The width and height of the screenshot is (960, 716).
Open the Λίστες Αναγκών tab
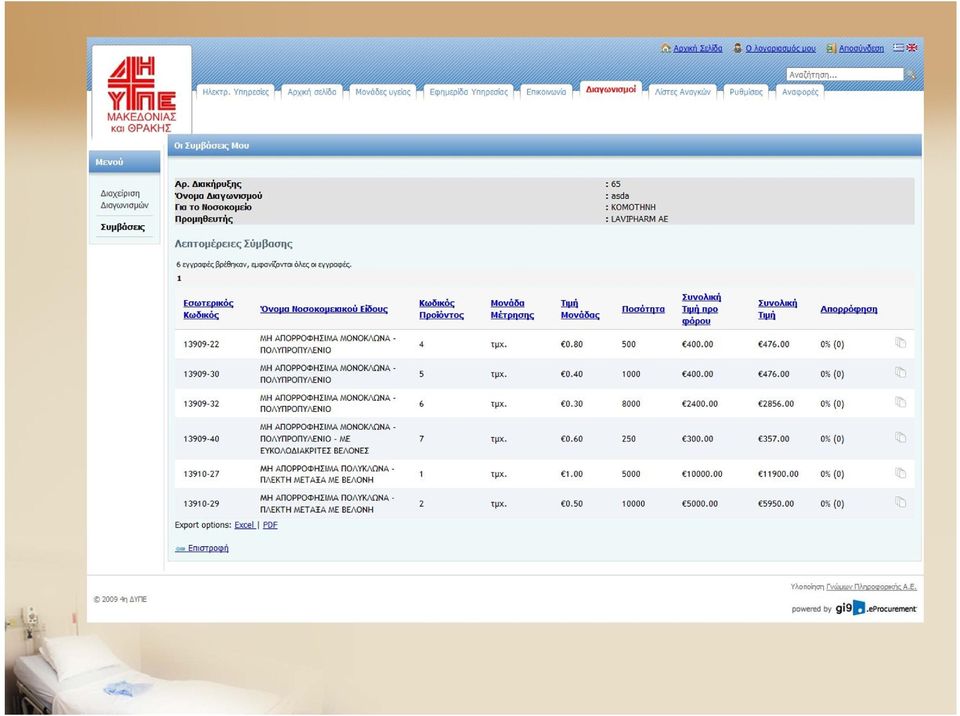click(683, 92)
